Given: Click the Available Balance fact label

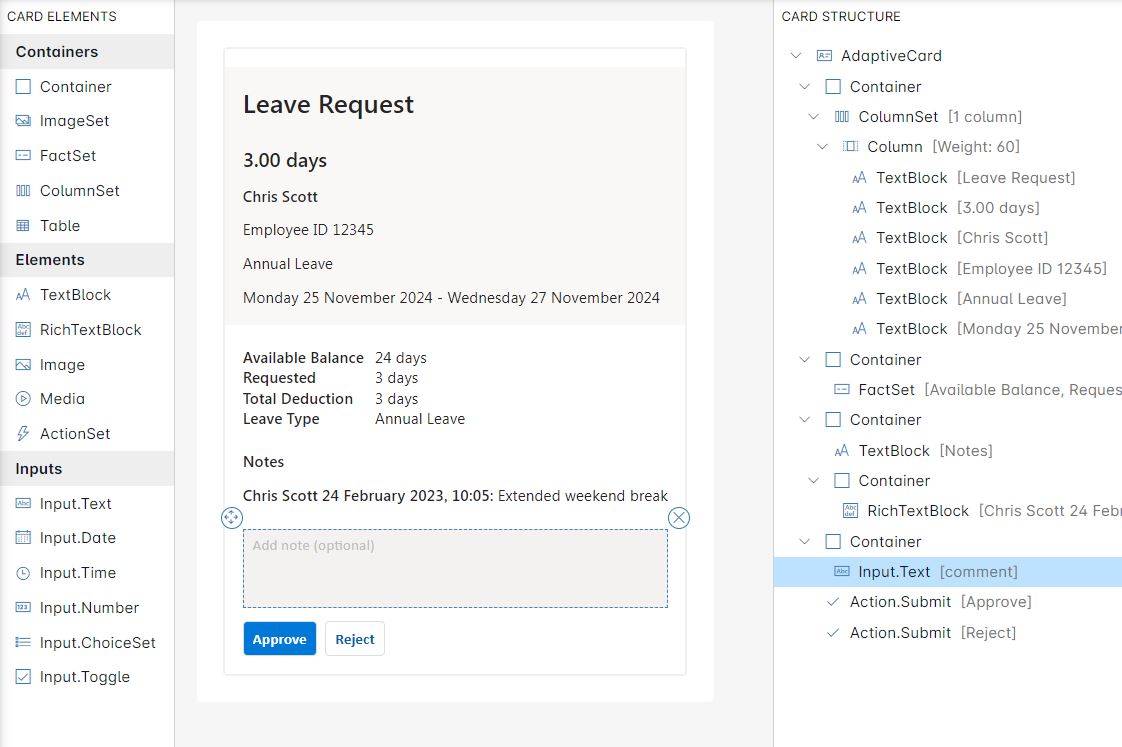Looking at the screenshot, I should (x=303, y=358).
